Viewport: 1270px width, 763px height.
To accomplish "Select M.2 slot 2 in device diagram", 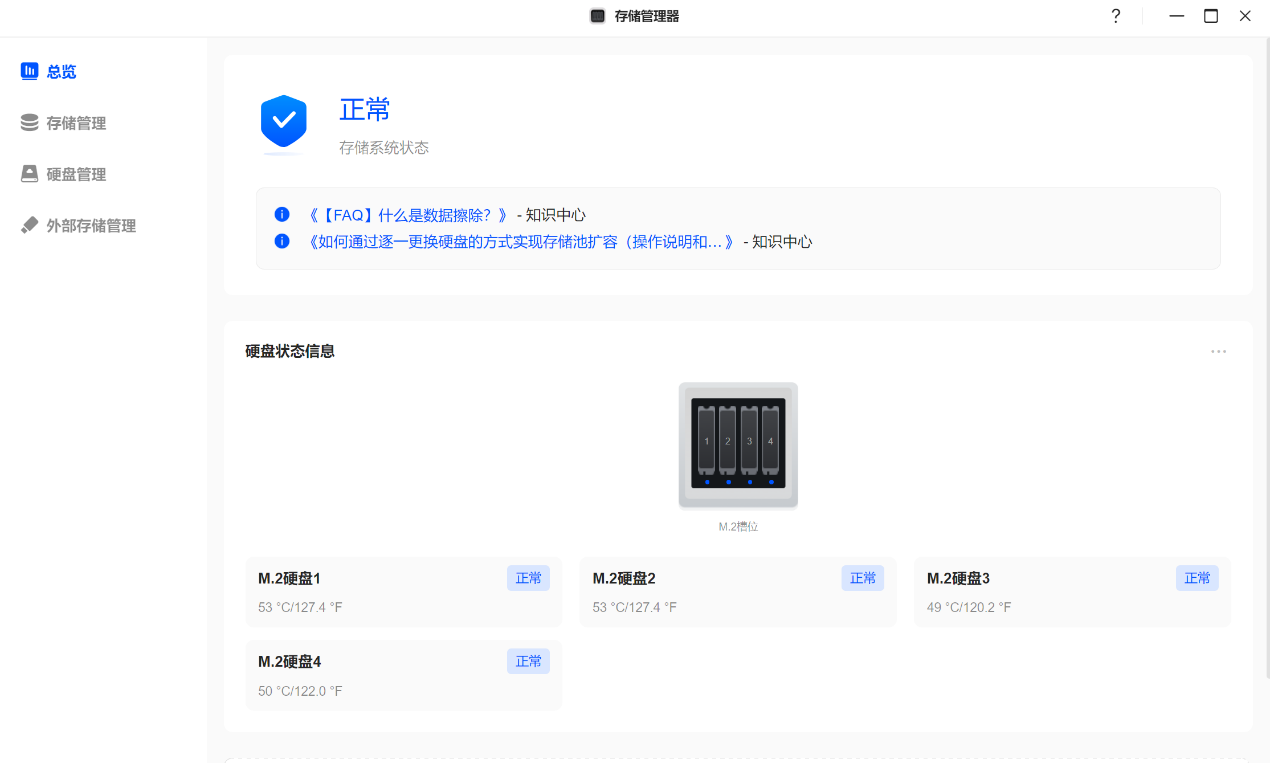I will (x=728, y=440).
